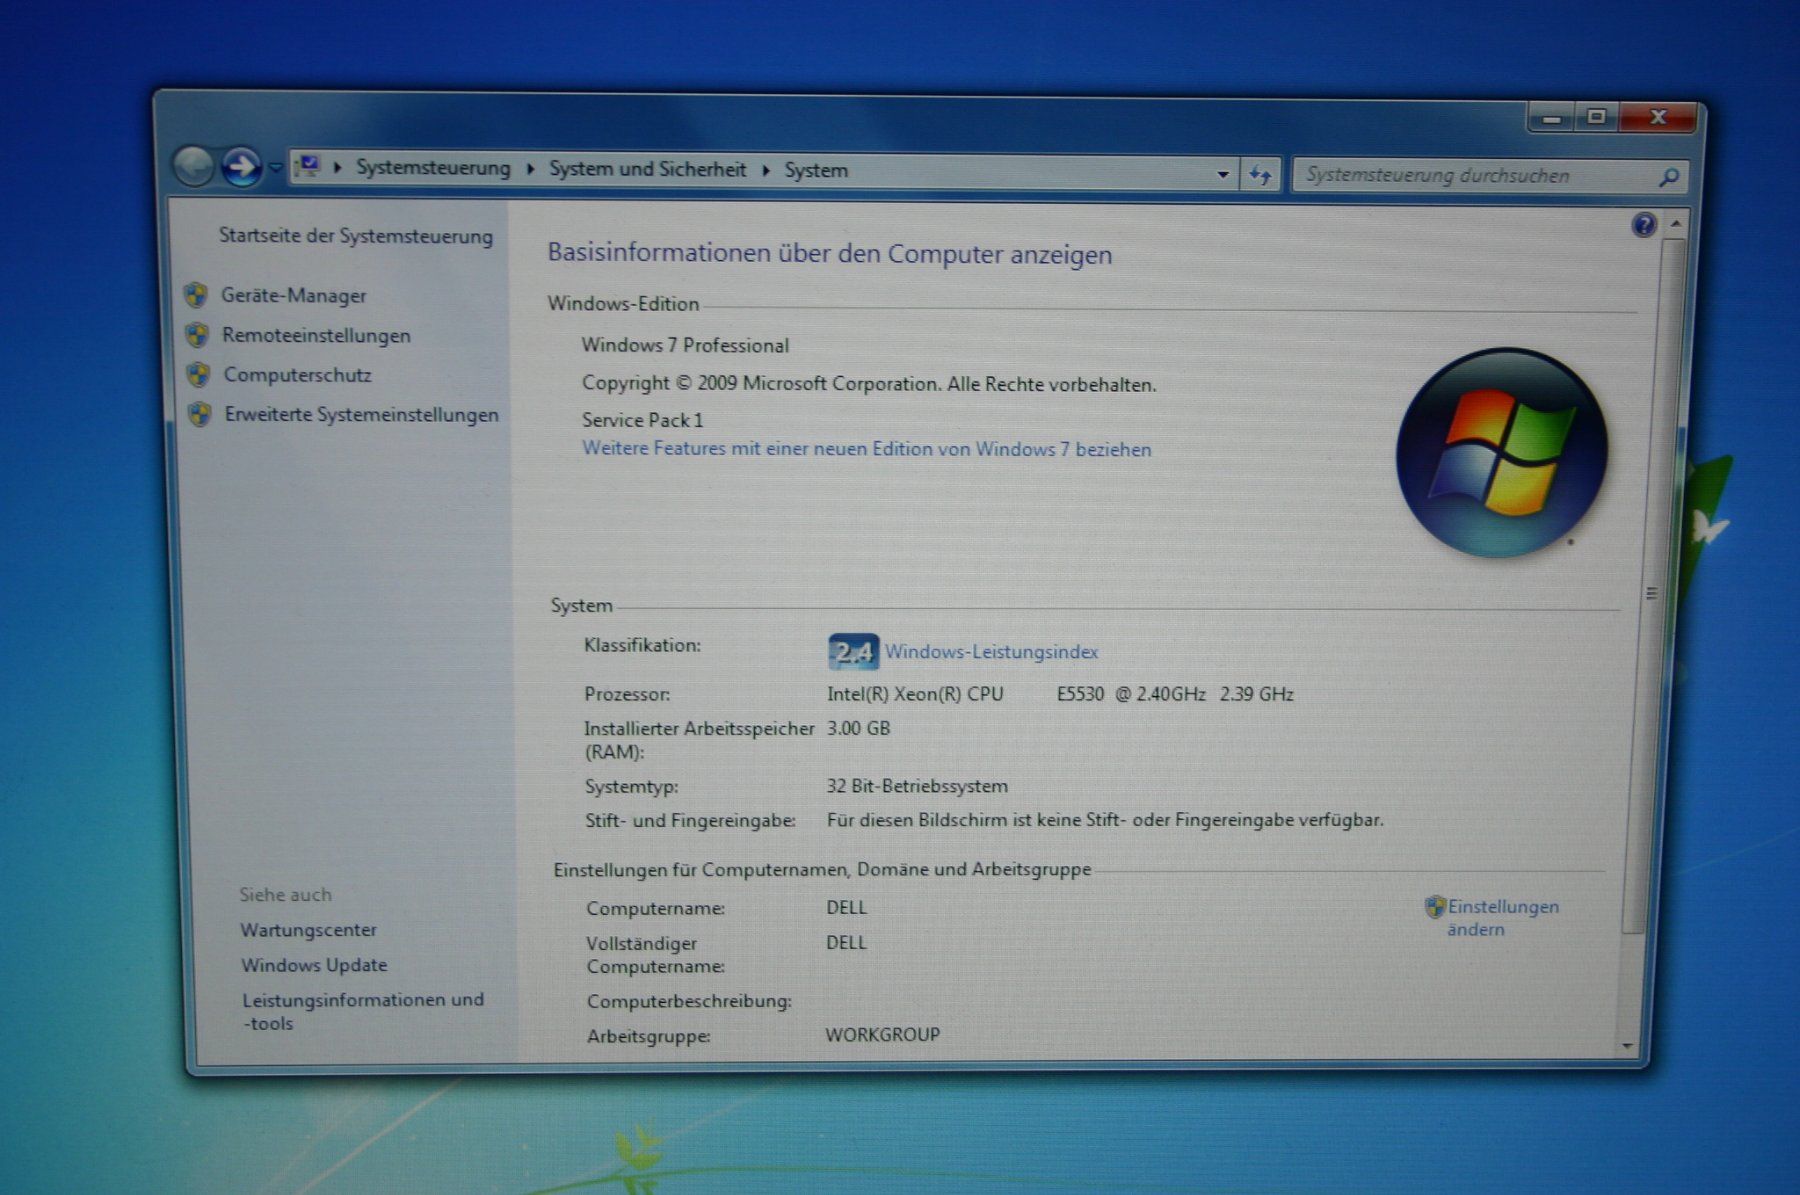Click Weitere Features mit einer neuen Edition link

pos(867,449)
